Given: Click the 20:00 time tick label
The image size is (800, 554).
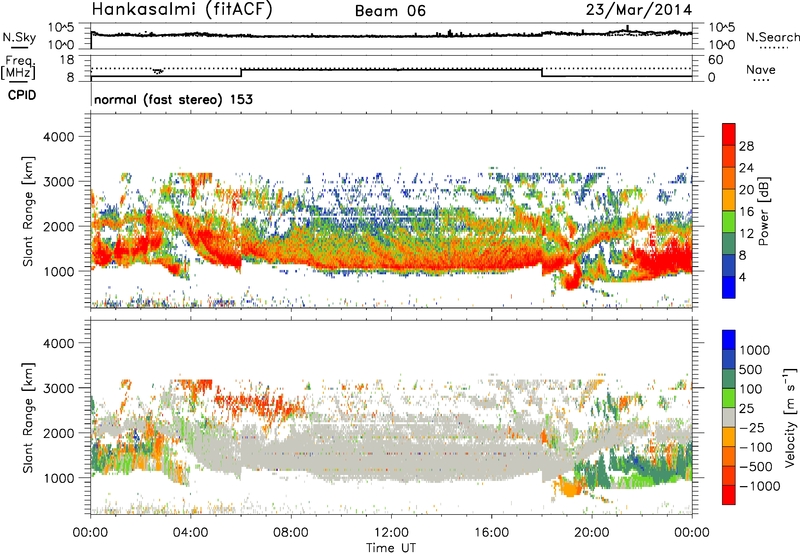Looking at the screenshot, I should [592, 533].
